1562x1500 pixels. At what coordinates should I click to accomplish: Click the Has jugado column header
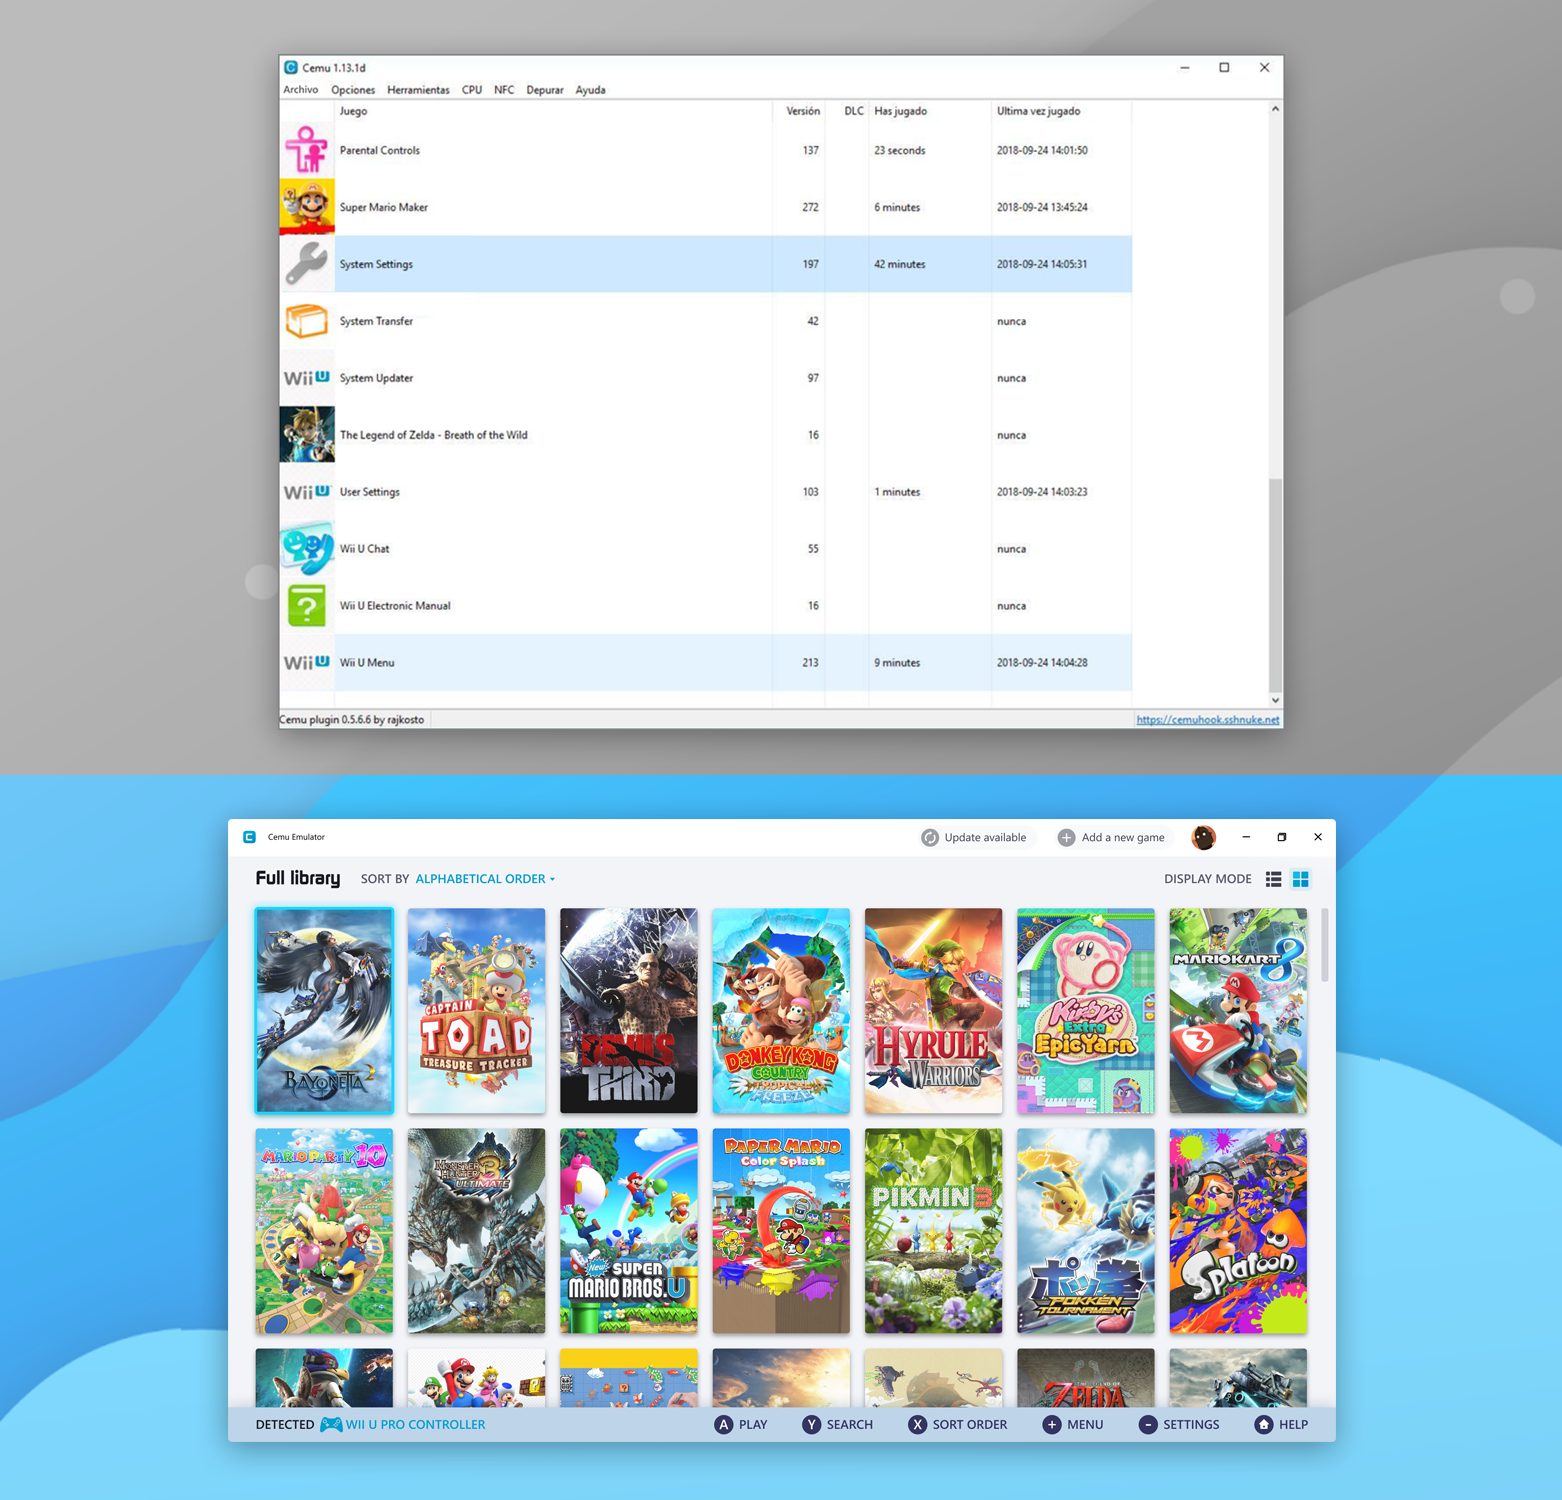click(x=900, y=111)
